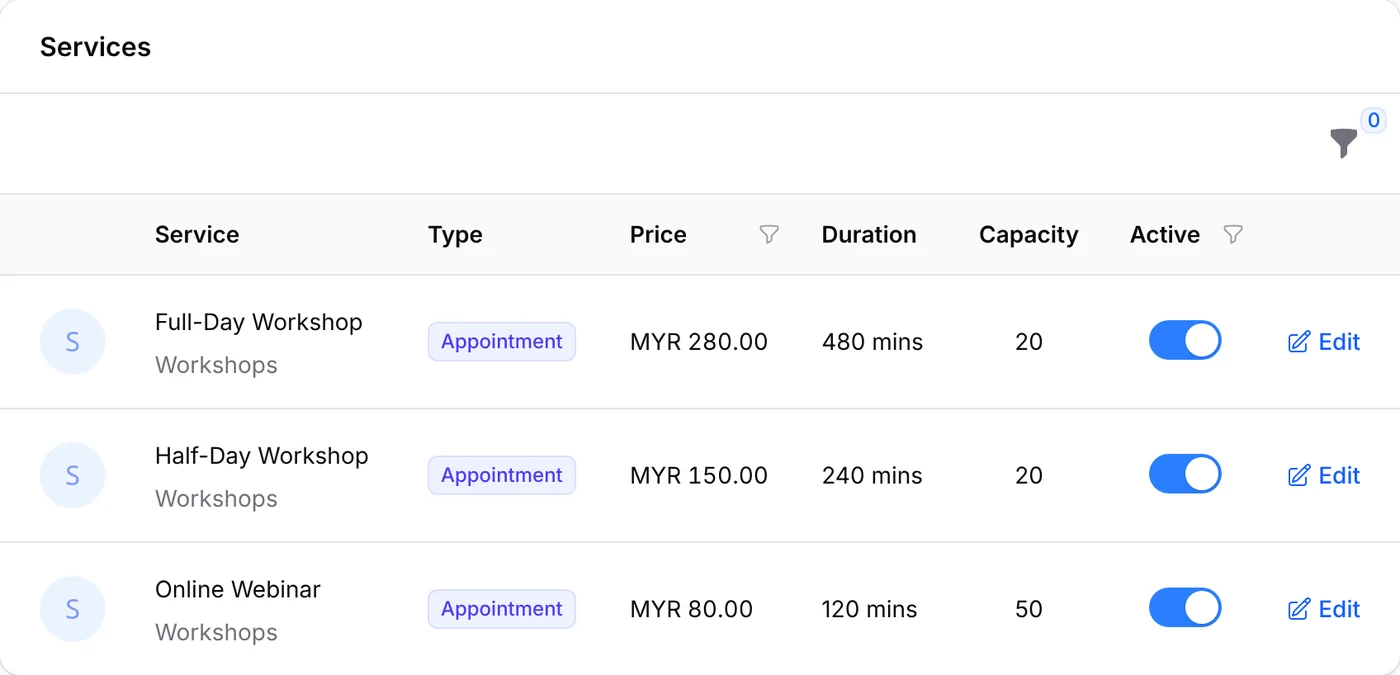Select the Online Webinar service name

tap(238, 589)
